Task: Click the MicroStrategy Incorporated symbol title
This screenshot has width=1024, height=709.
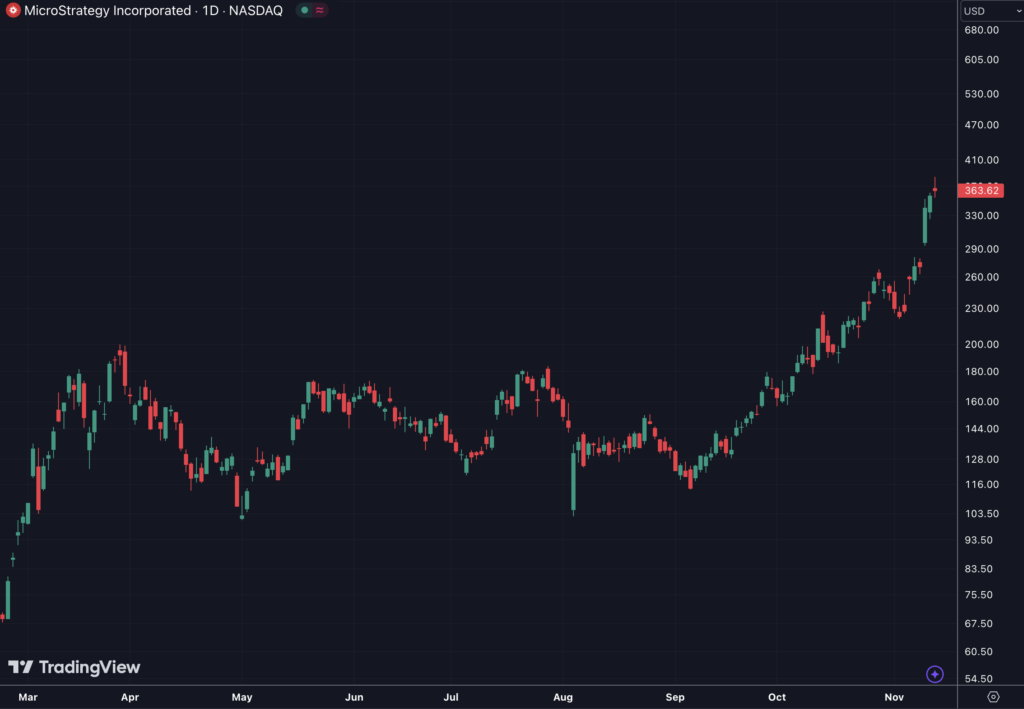Action: (107, 11)
